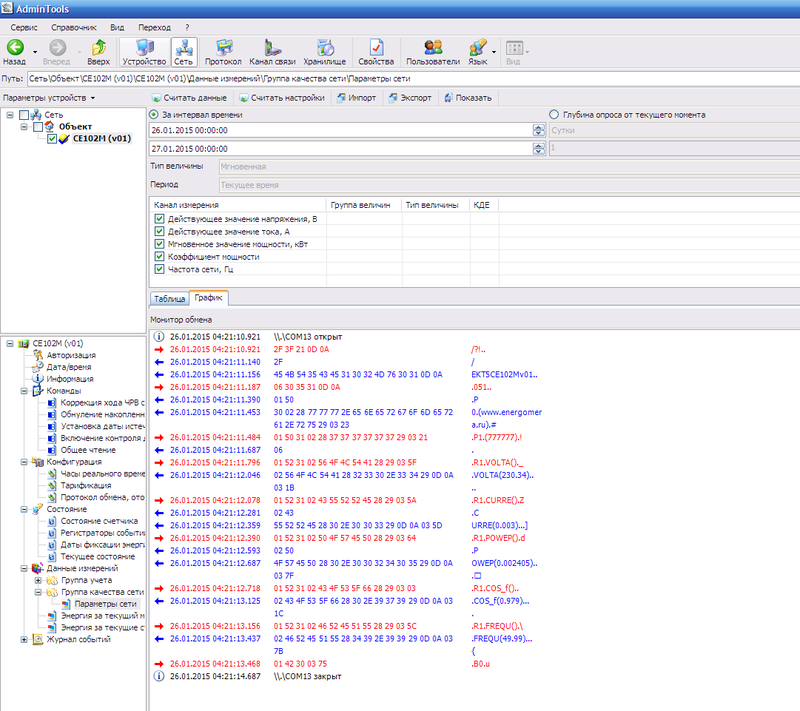Open the Устройство device view
Screen dimensions: 800x711
(x=144, y=47)
